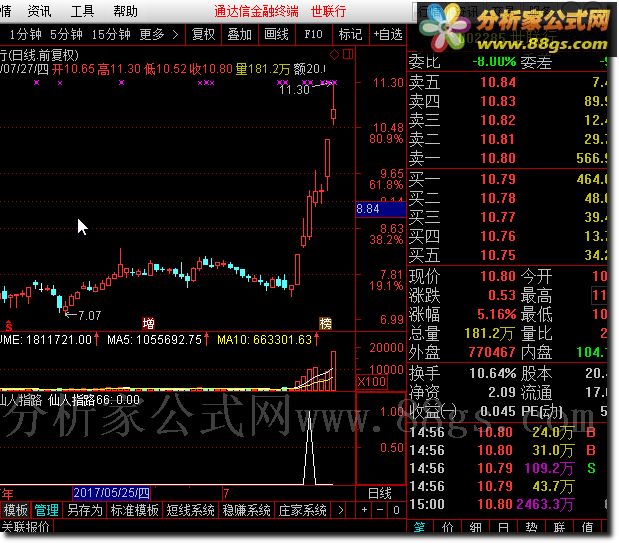This screenshot has height=543, width=619.
Task: Click the red S marker below candlesticks
Action: [x=8, y=326]
